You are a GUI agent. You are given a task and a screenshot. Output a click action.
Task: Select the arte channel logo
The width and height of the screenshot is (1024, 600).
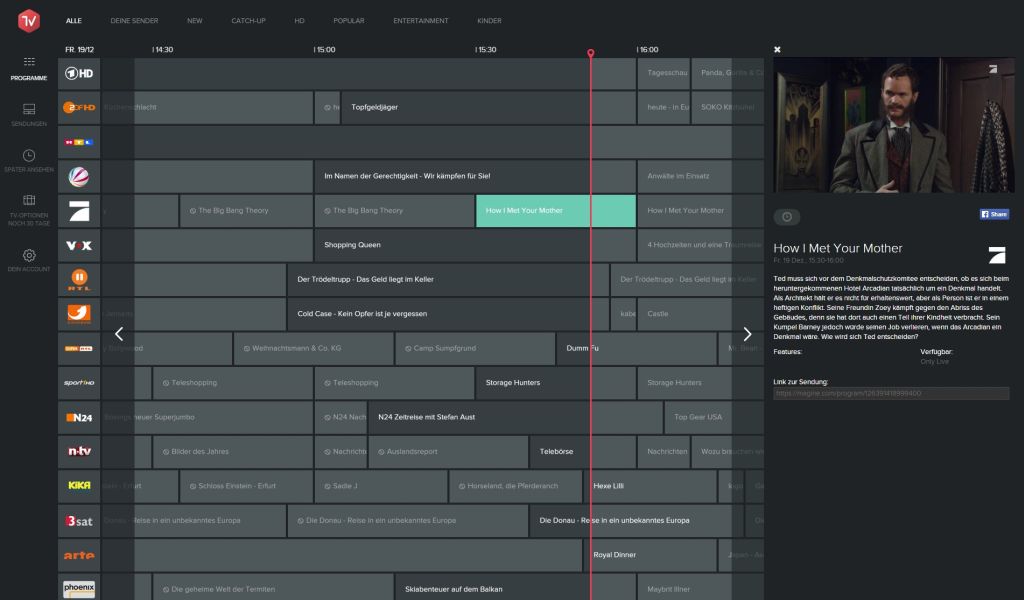tap(79, 555)
